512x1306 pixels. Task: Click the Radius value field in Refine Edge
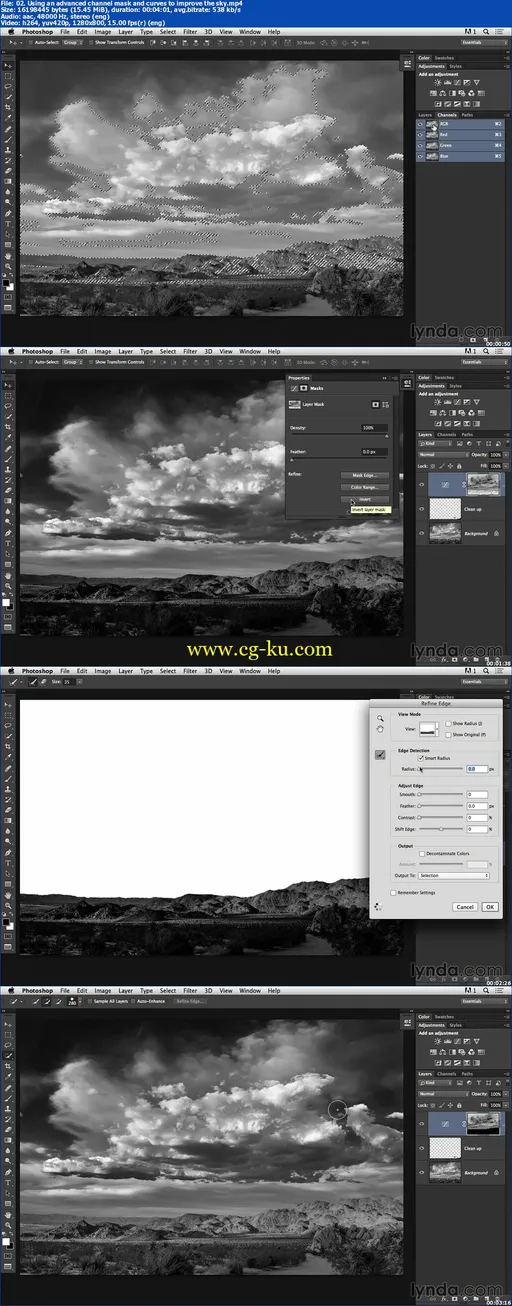tap(477, 769)
